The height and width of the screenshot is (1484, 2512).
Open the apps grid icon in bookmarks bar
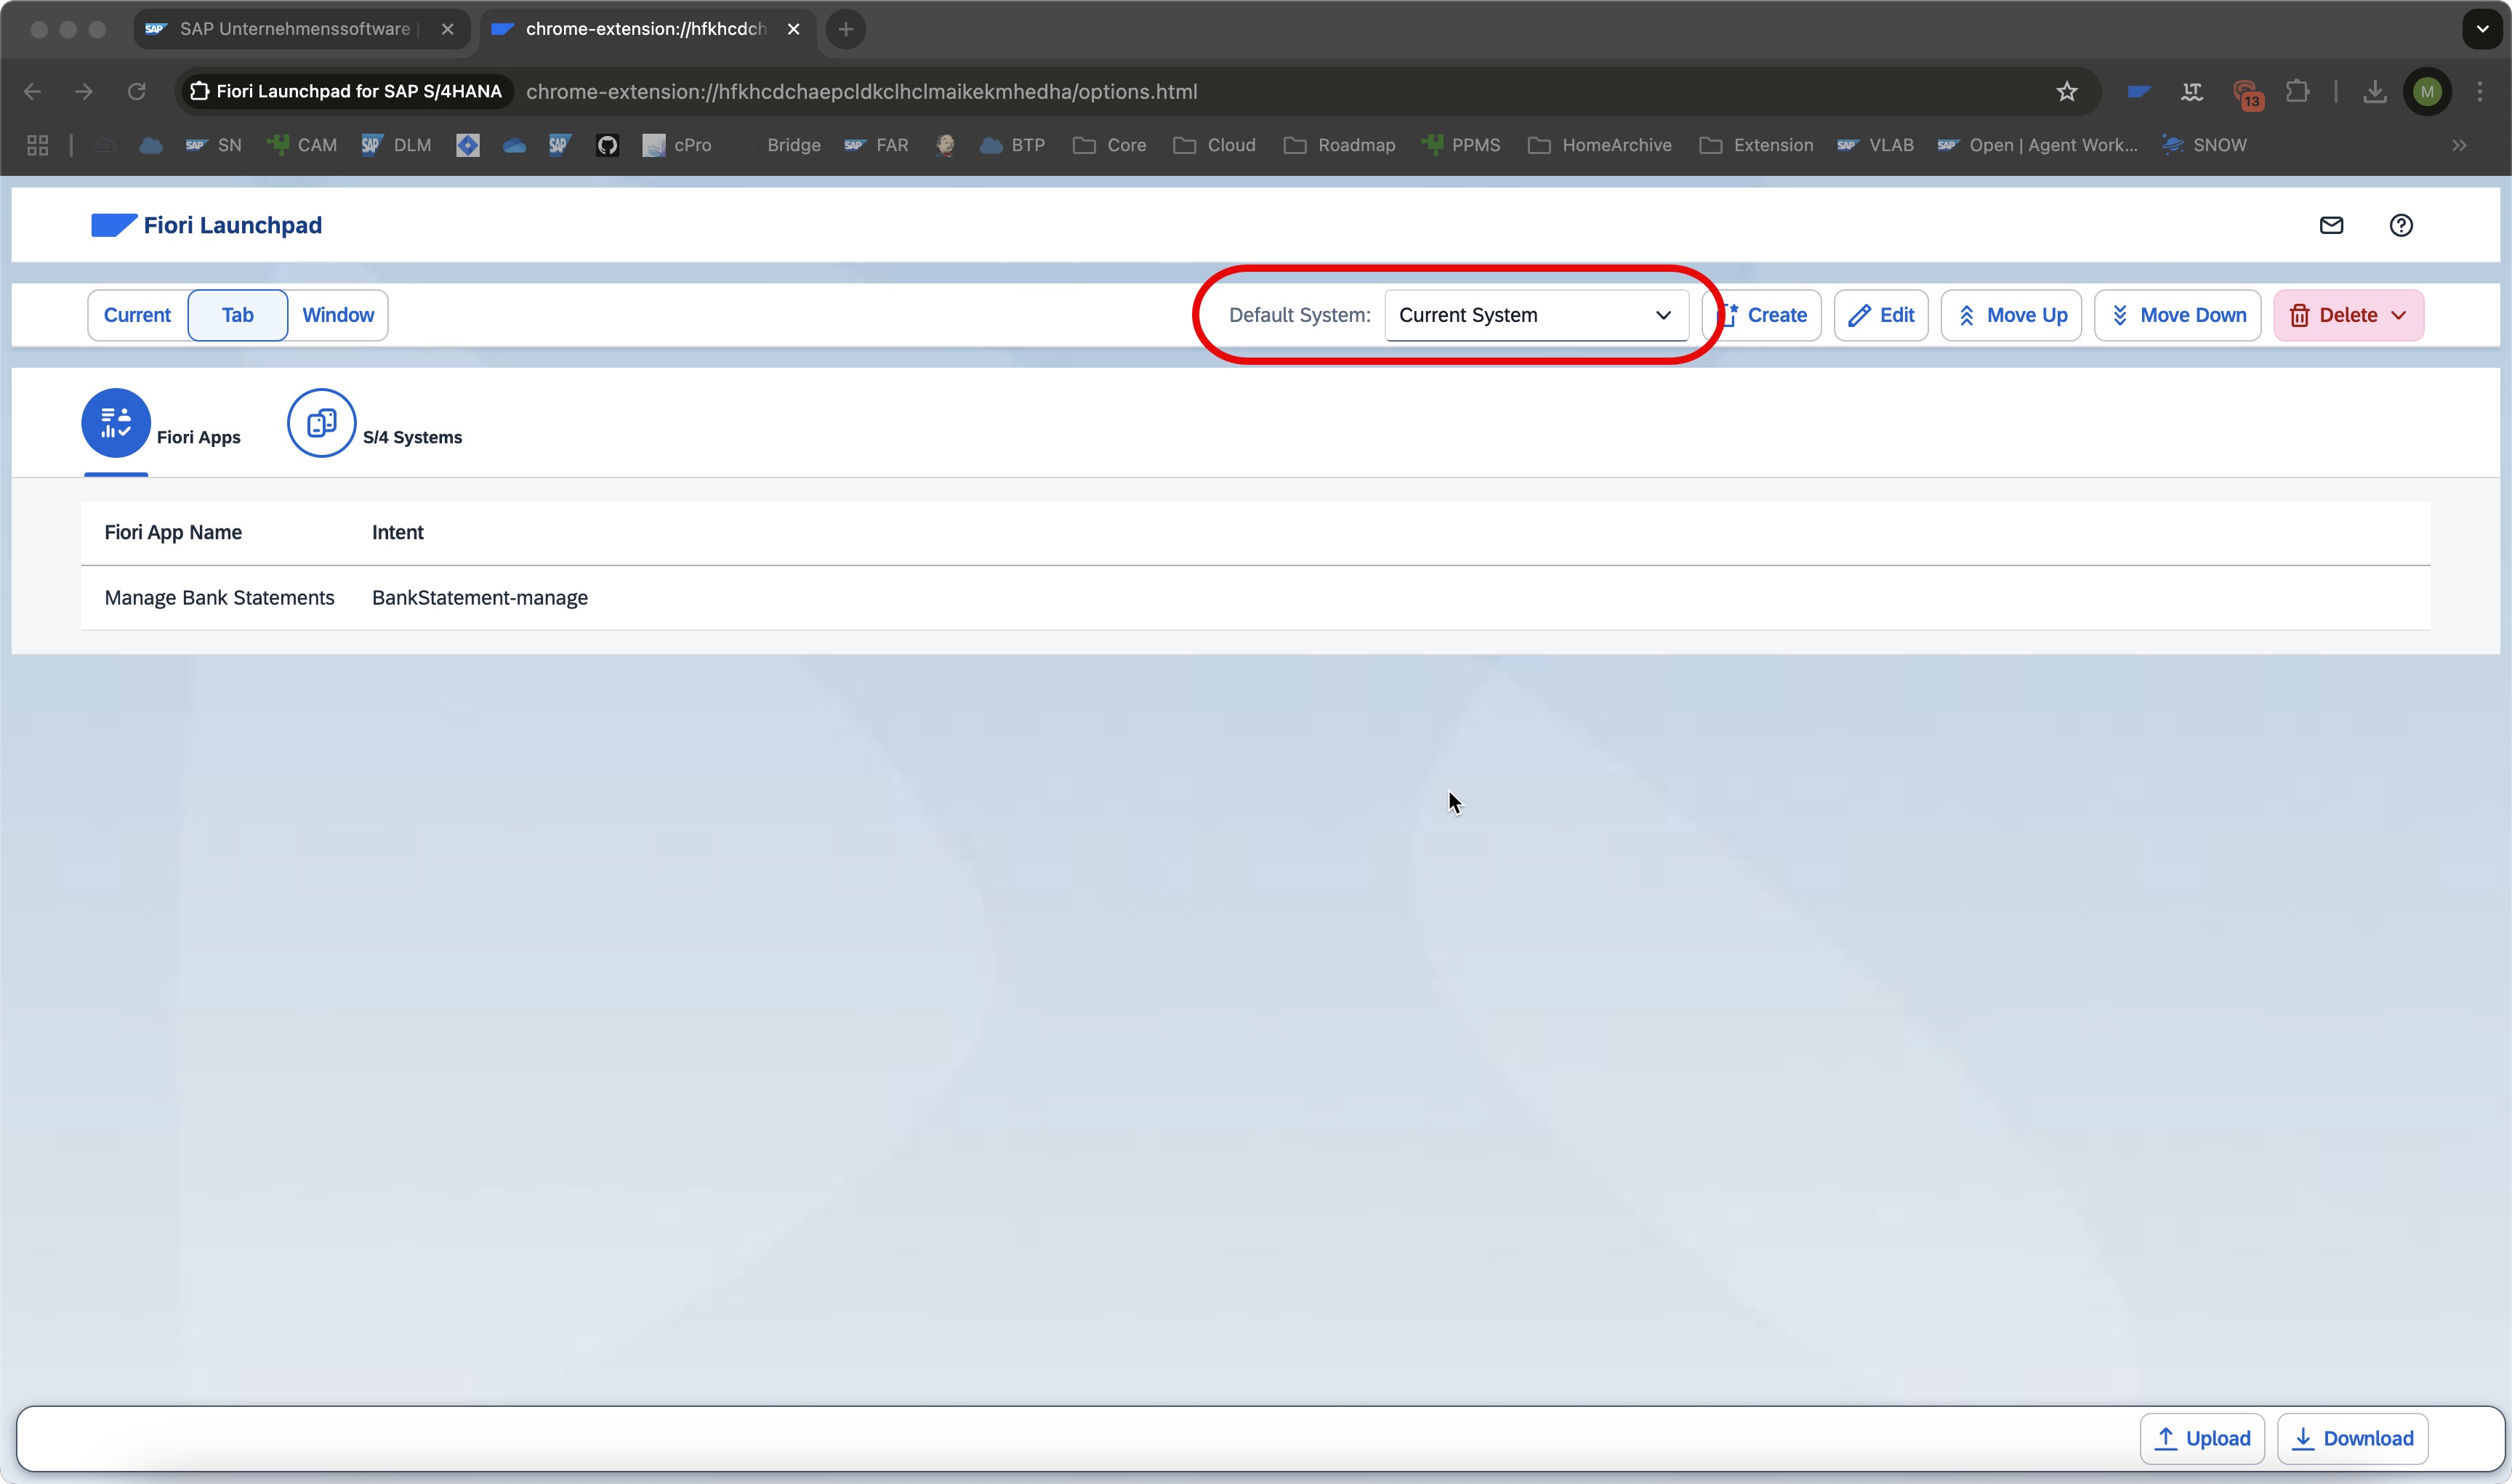pos(38,145)
